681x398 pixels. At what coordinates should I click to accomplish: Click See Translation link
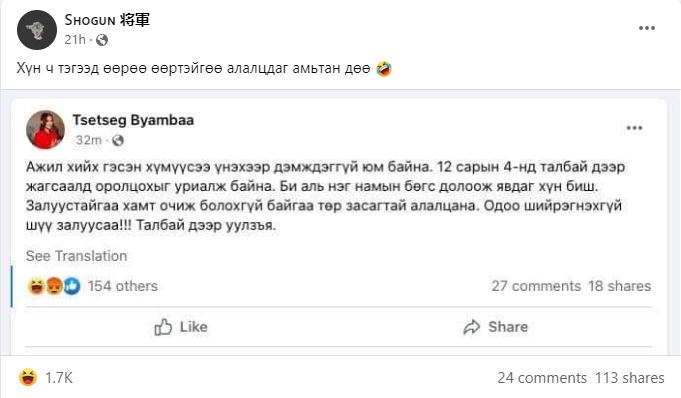(76, 256)
